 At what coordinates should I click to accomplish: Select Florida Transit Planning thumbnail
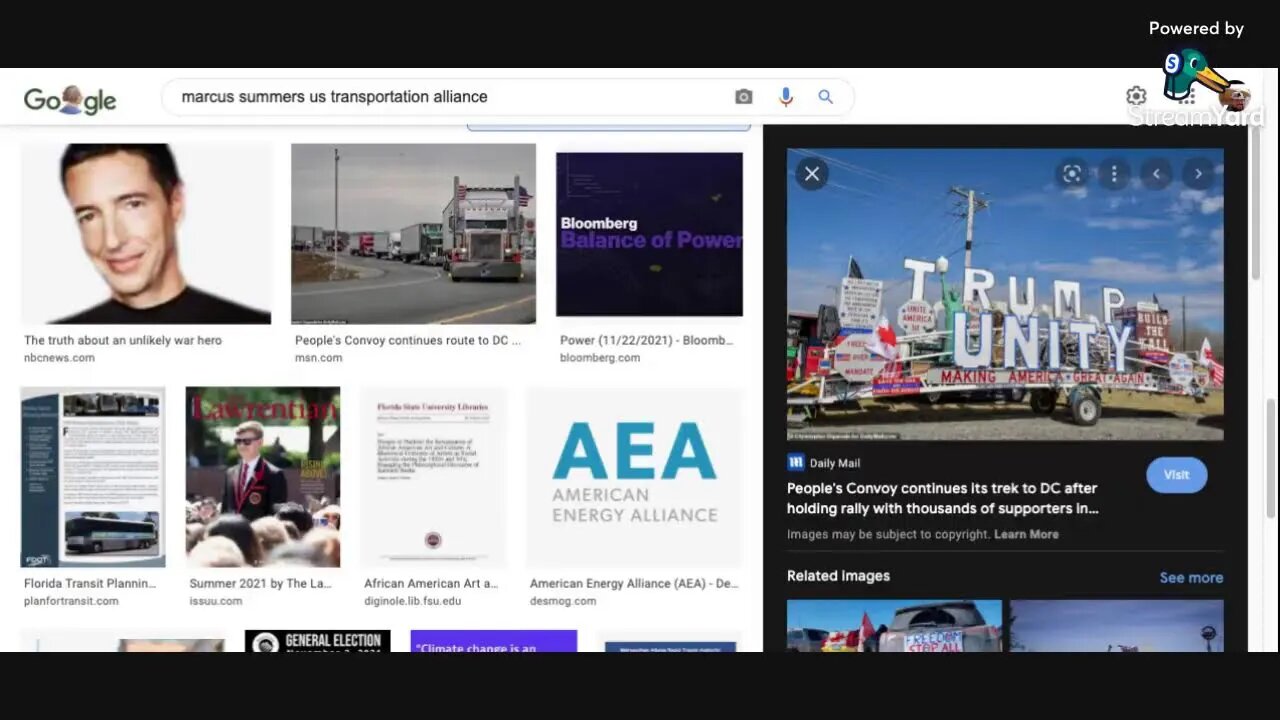[93, 478]
